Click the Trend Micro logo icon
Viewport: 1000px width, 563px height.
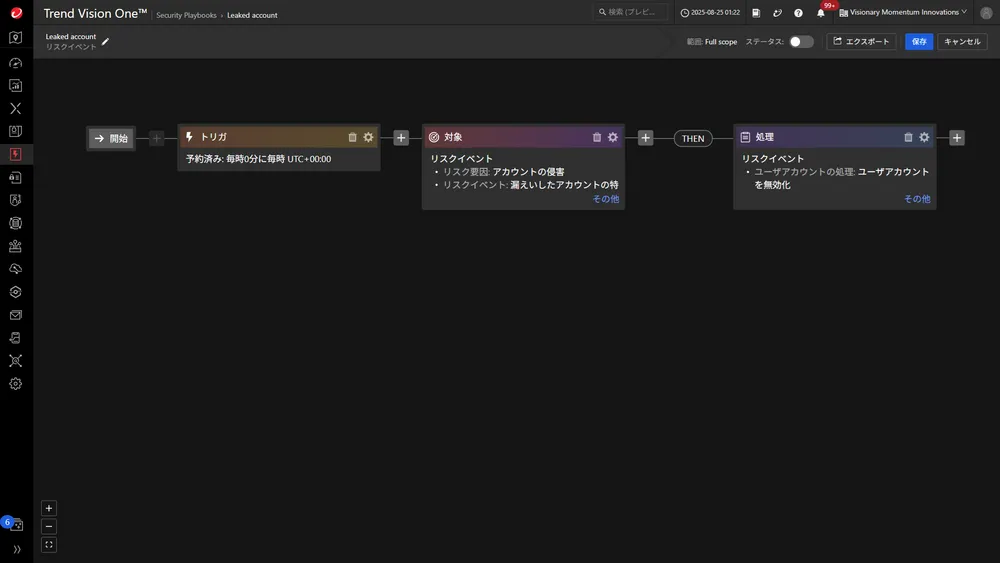pos(16,13)
